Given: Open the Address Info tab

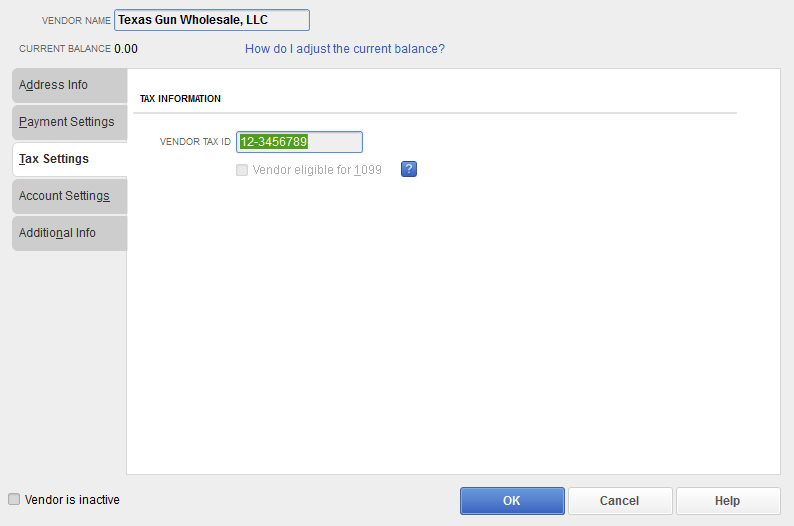Looking at the screenshot, I should (69, 85).
